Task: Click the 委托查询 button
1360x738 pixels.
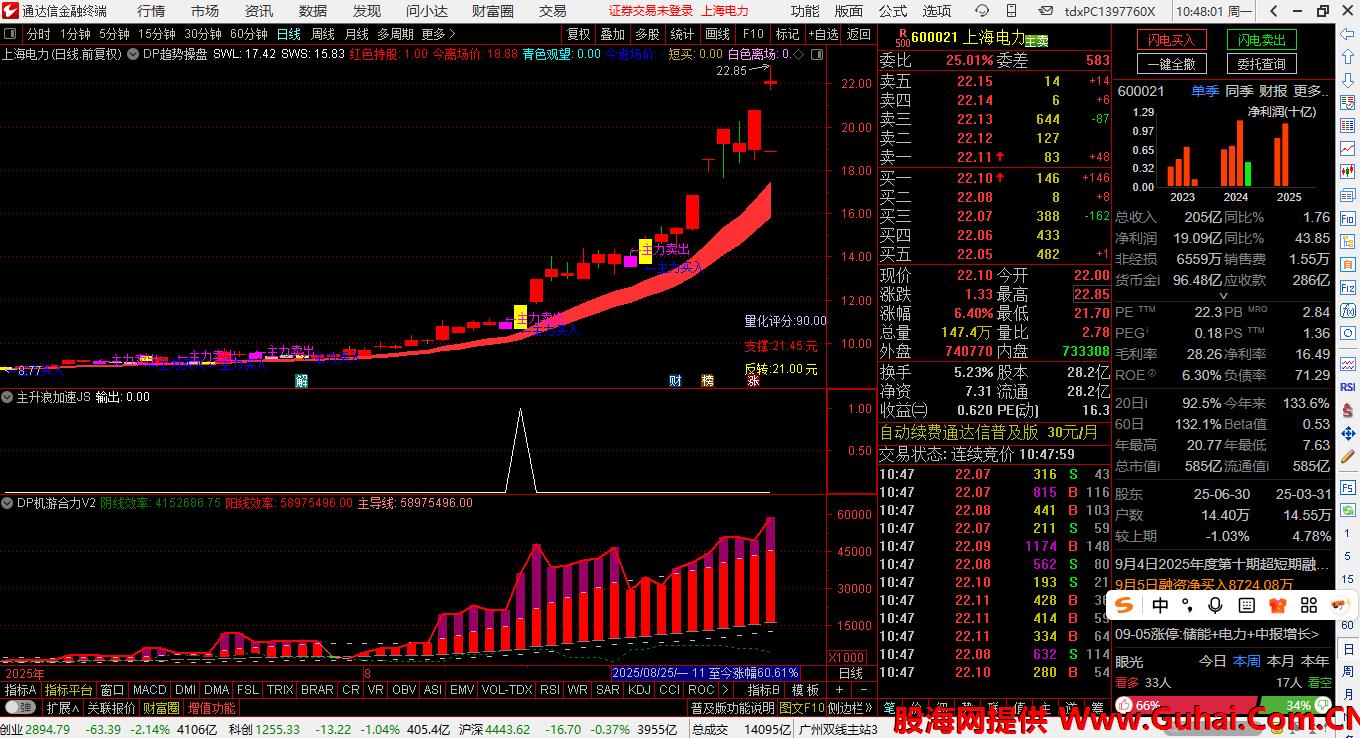Action: (1261, 64)
